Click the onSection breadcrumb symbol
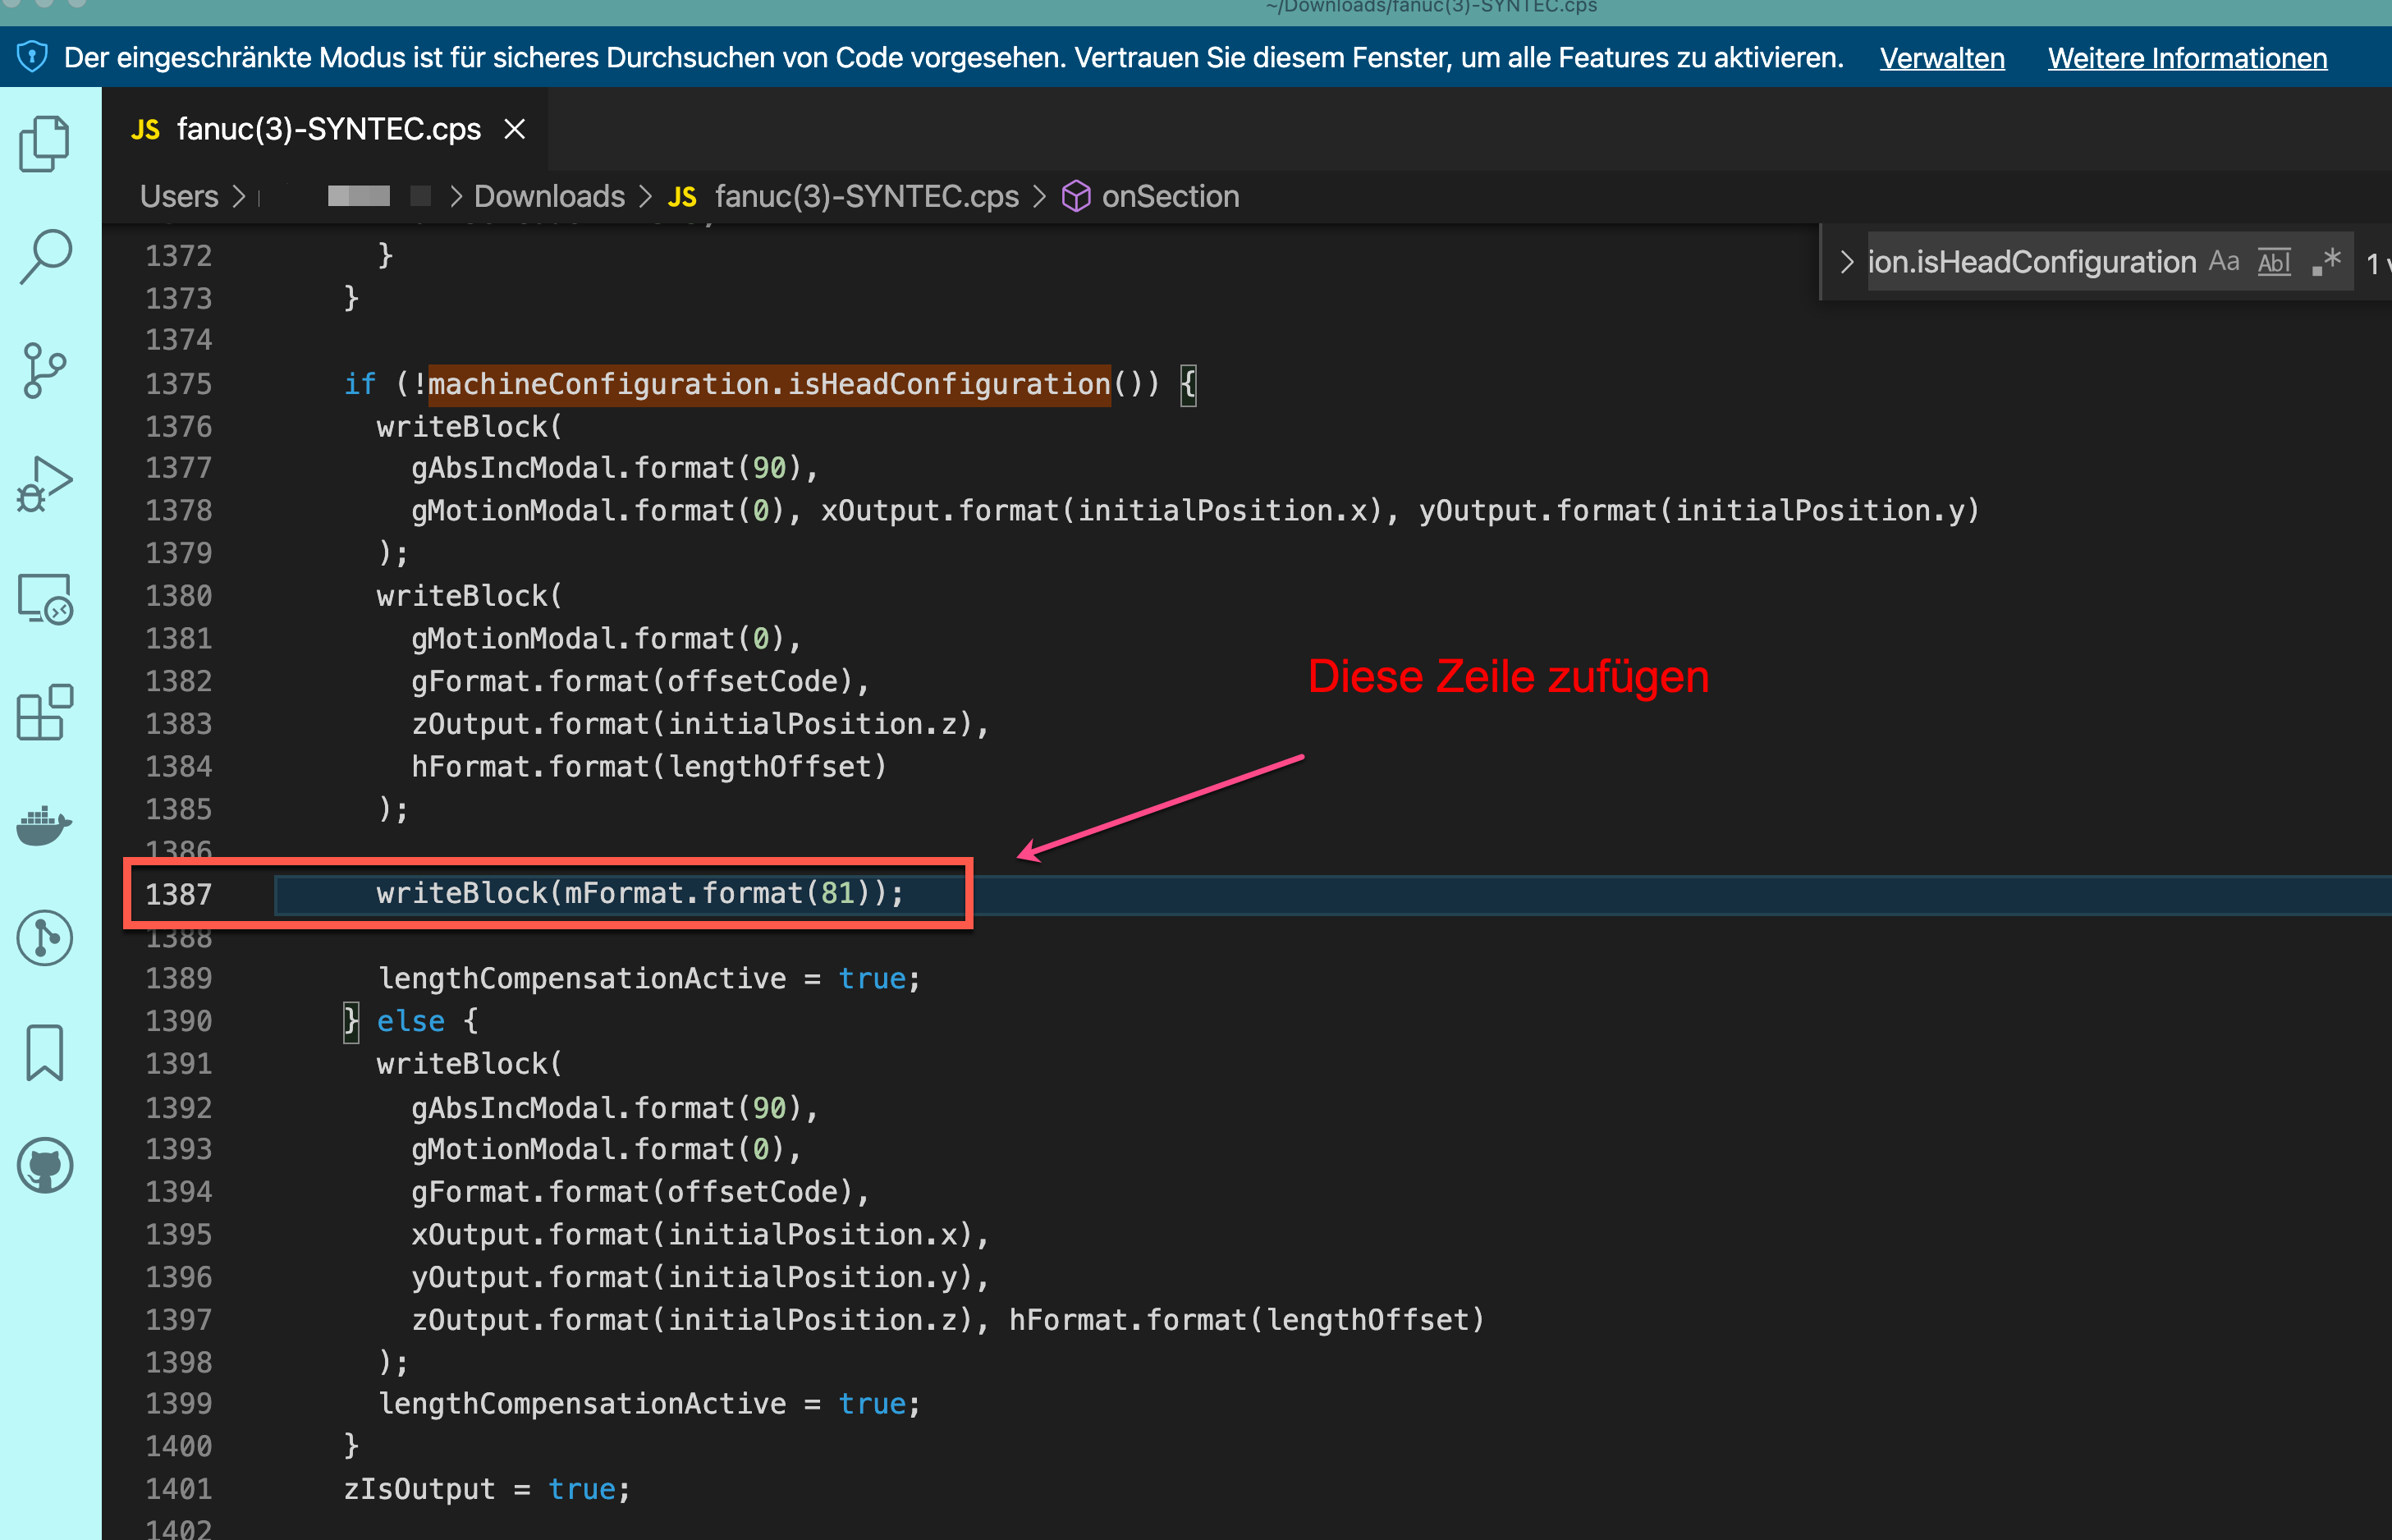This screenshot has height=1540, width=2392. (1169, 196)
